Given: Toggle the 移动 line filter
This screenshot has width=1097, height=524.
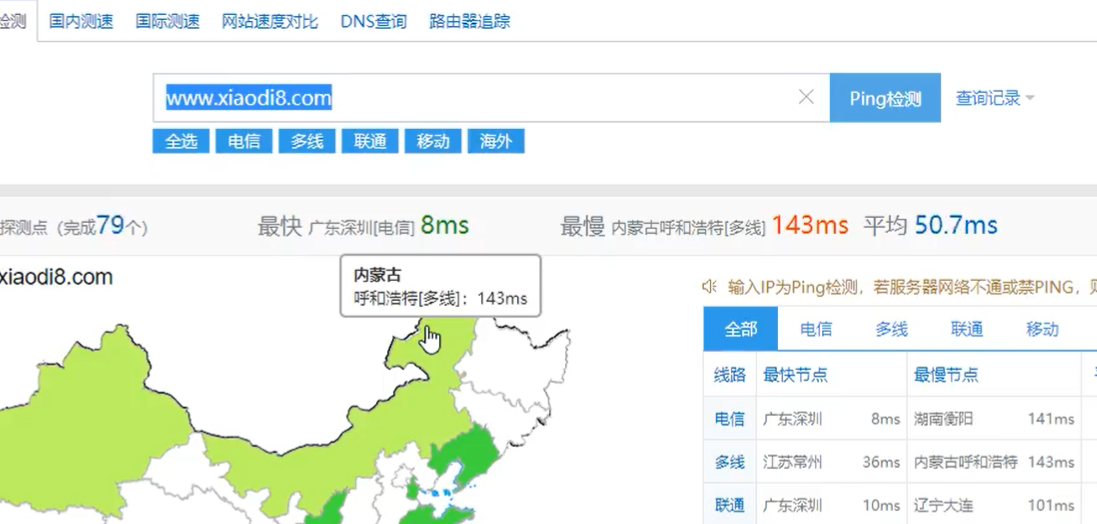Looking at the screenshot, I should point(433,141).
